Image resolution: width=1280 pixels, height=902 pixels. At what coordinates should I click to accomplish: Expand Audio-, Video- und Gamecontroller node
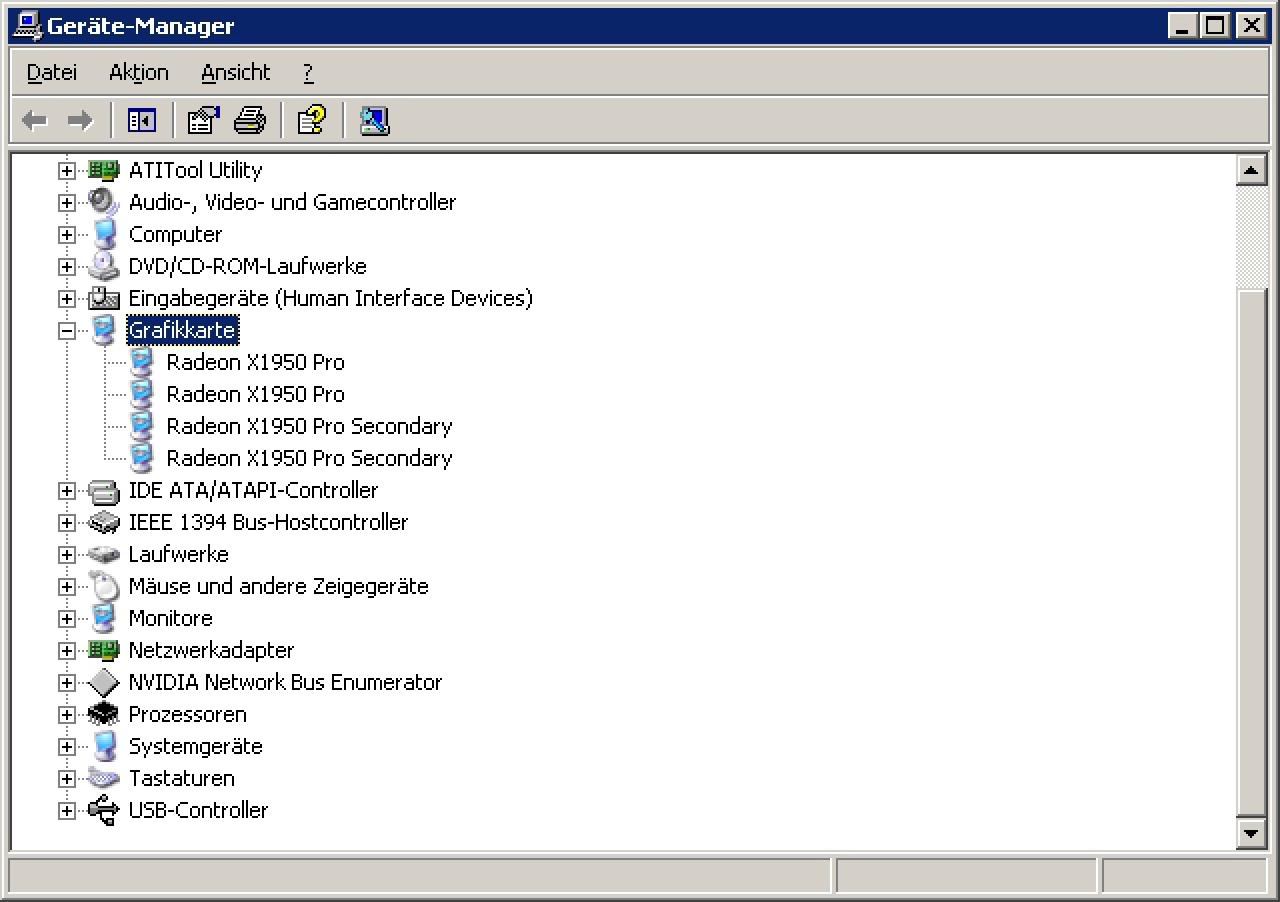click(x=67, y=203)
